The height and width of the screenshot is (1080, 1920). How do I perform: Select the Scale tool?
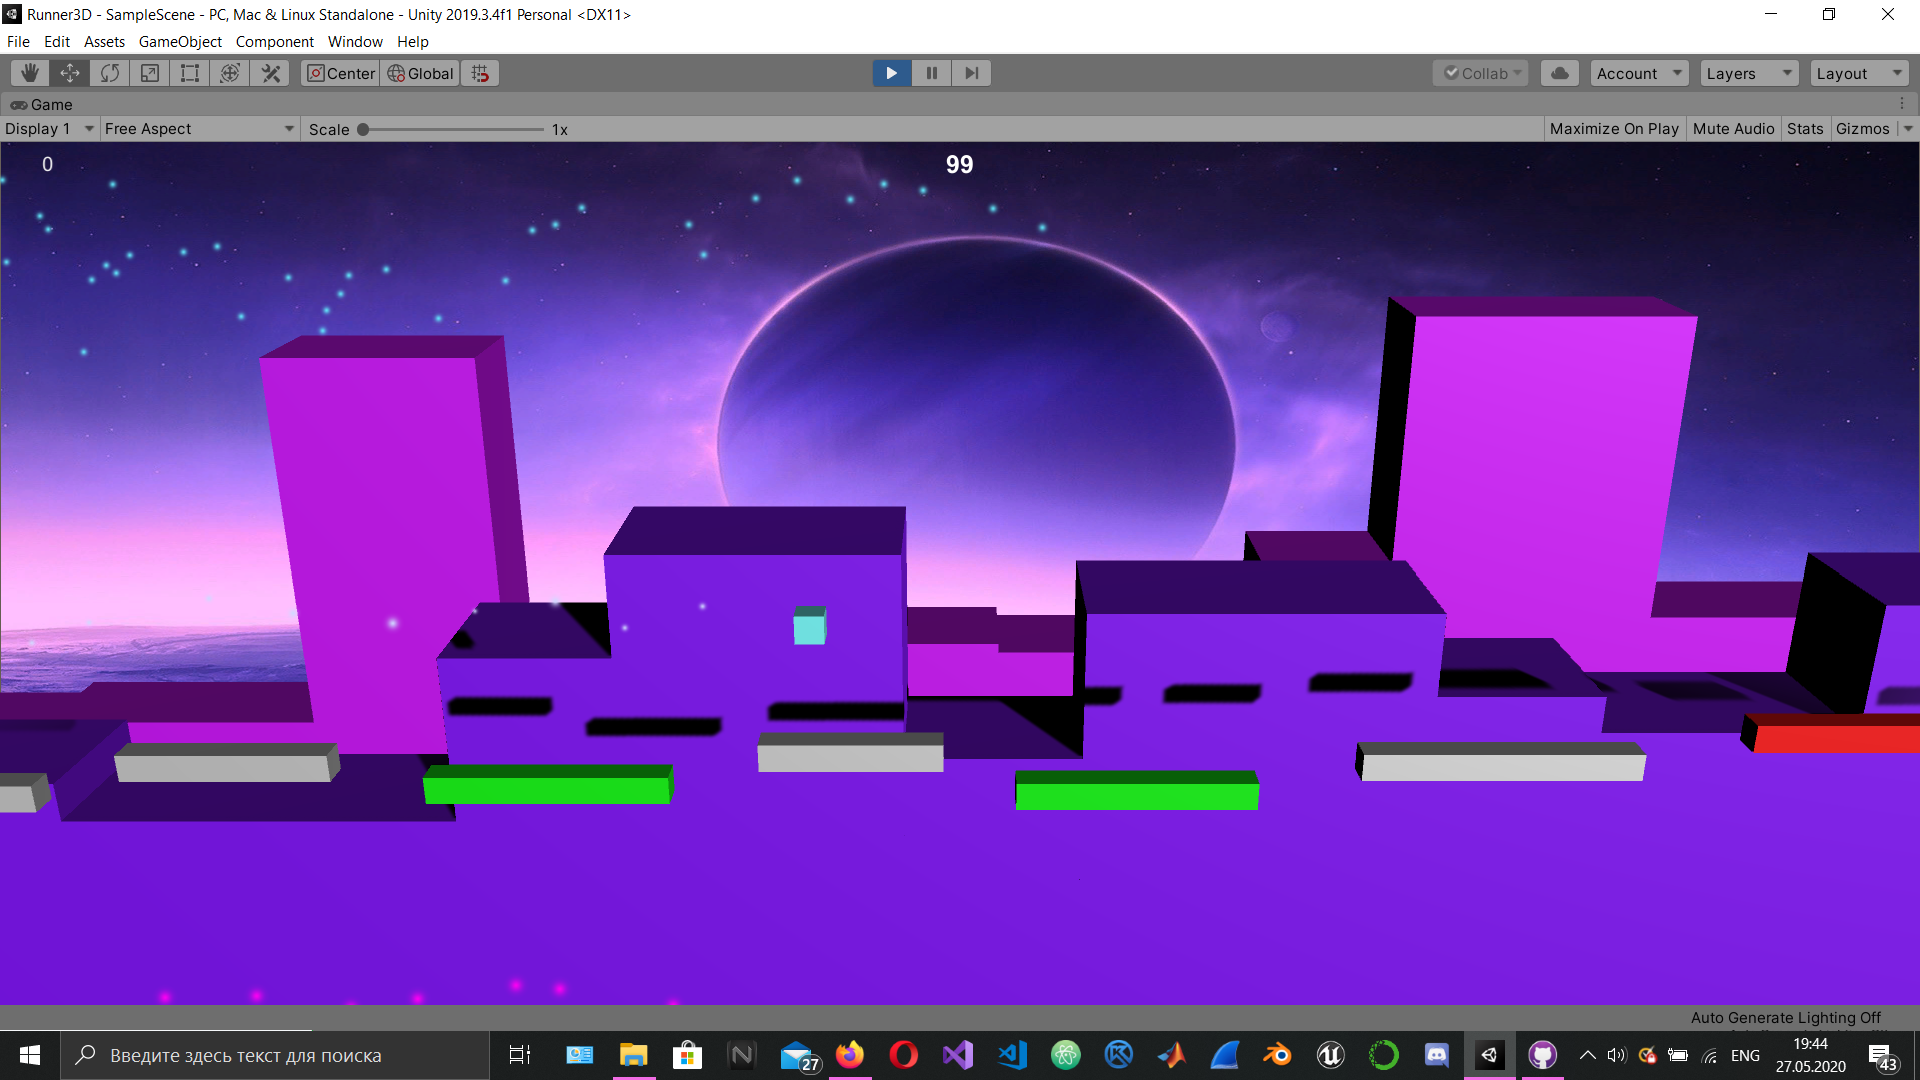150,73
